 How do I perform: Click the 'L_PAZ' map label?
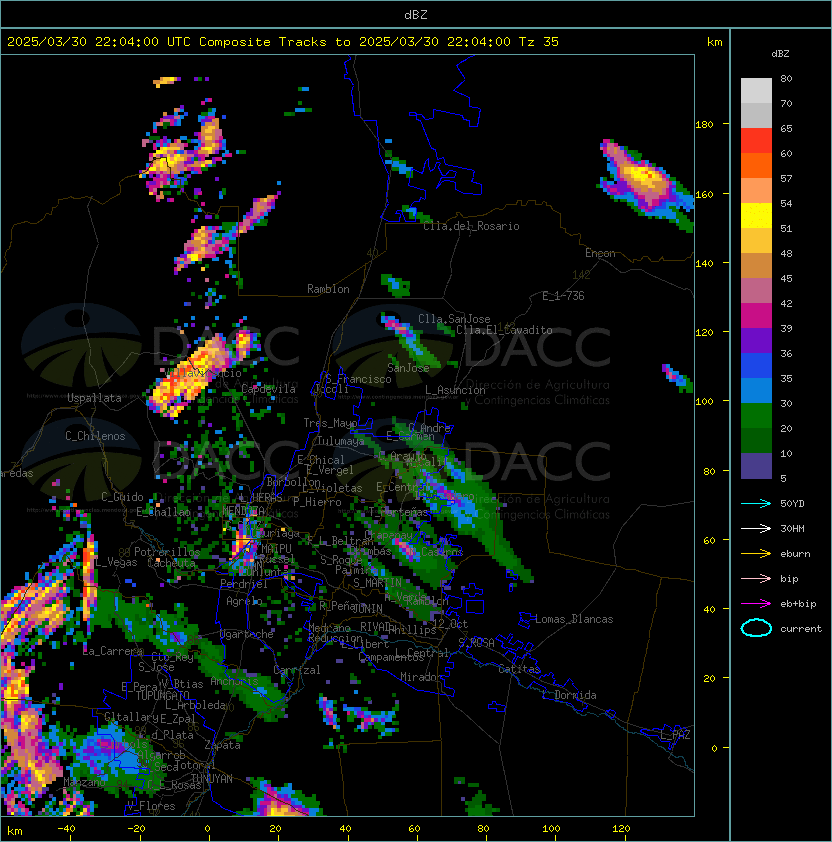pos(675,735)
